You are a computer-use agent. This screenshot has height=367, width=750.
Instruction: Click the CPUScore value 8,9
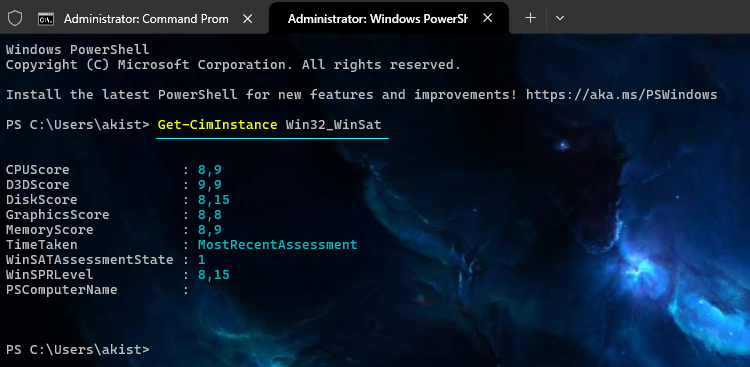(x=210, y=170)
